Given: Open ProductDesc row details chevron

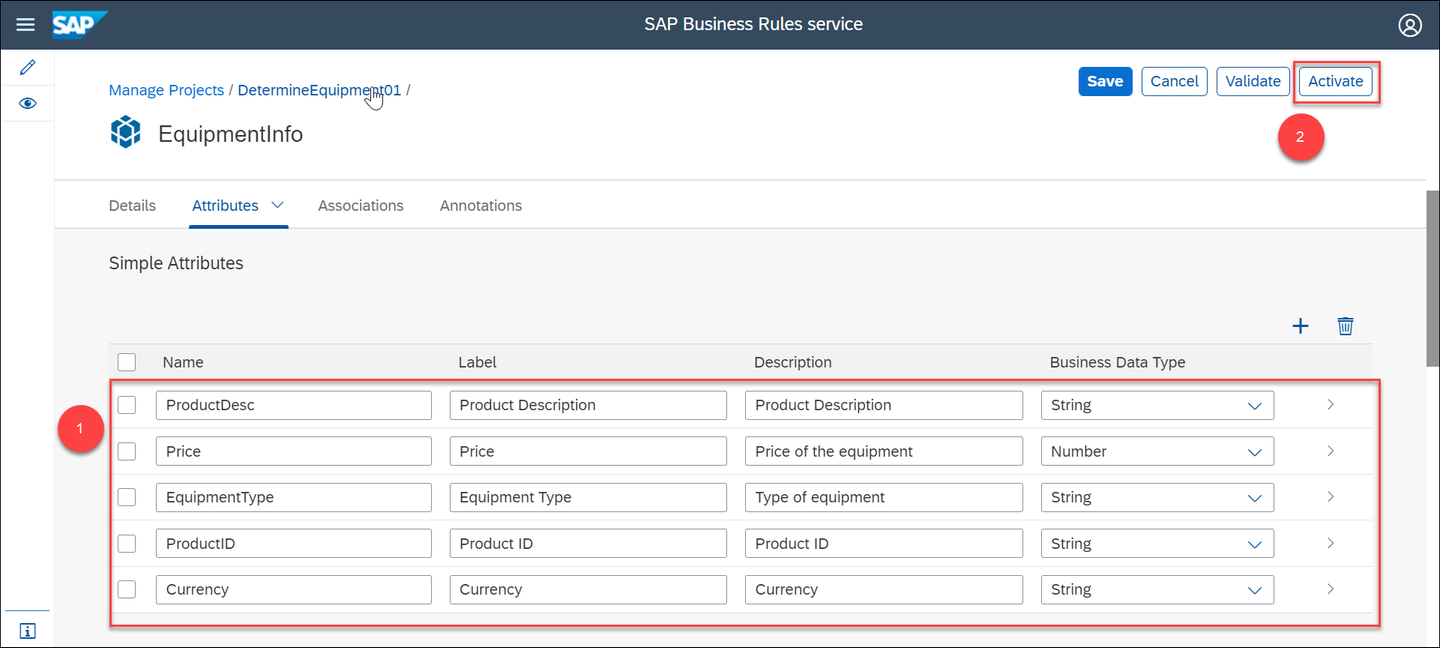Looking at the screenshot, I should [x=1330, y=405].
